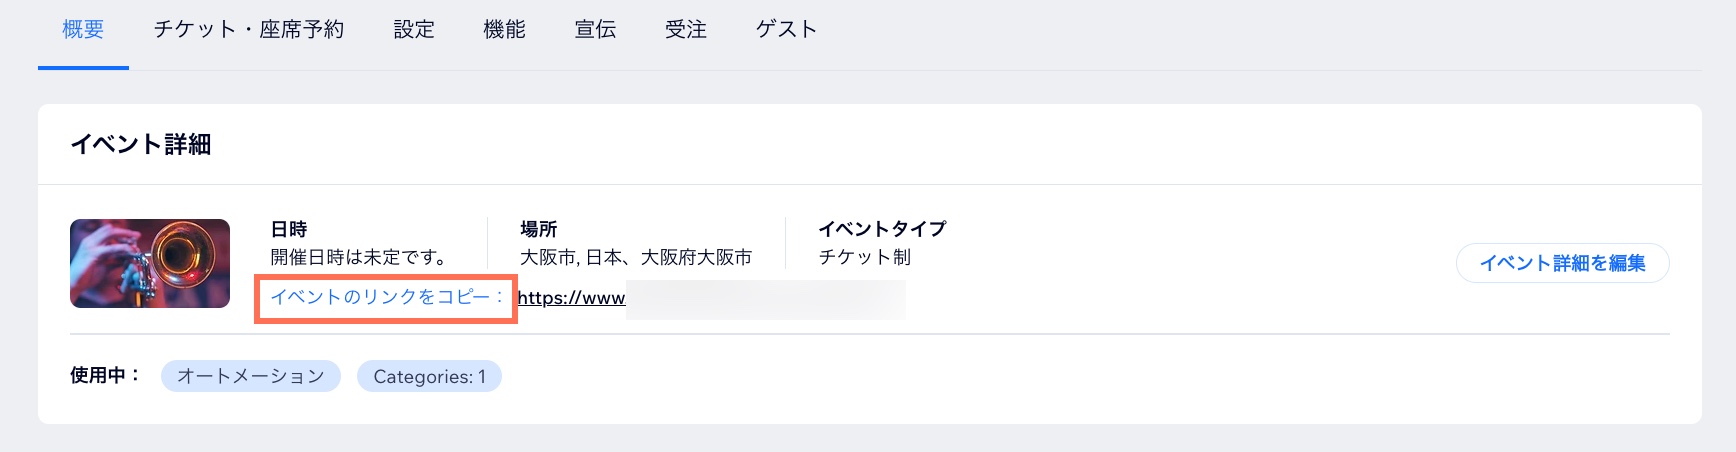Click the trumpet event thumbnail image

[x=150, y=263]
